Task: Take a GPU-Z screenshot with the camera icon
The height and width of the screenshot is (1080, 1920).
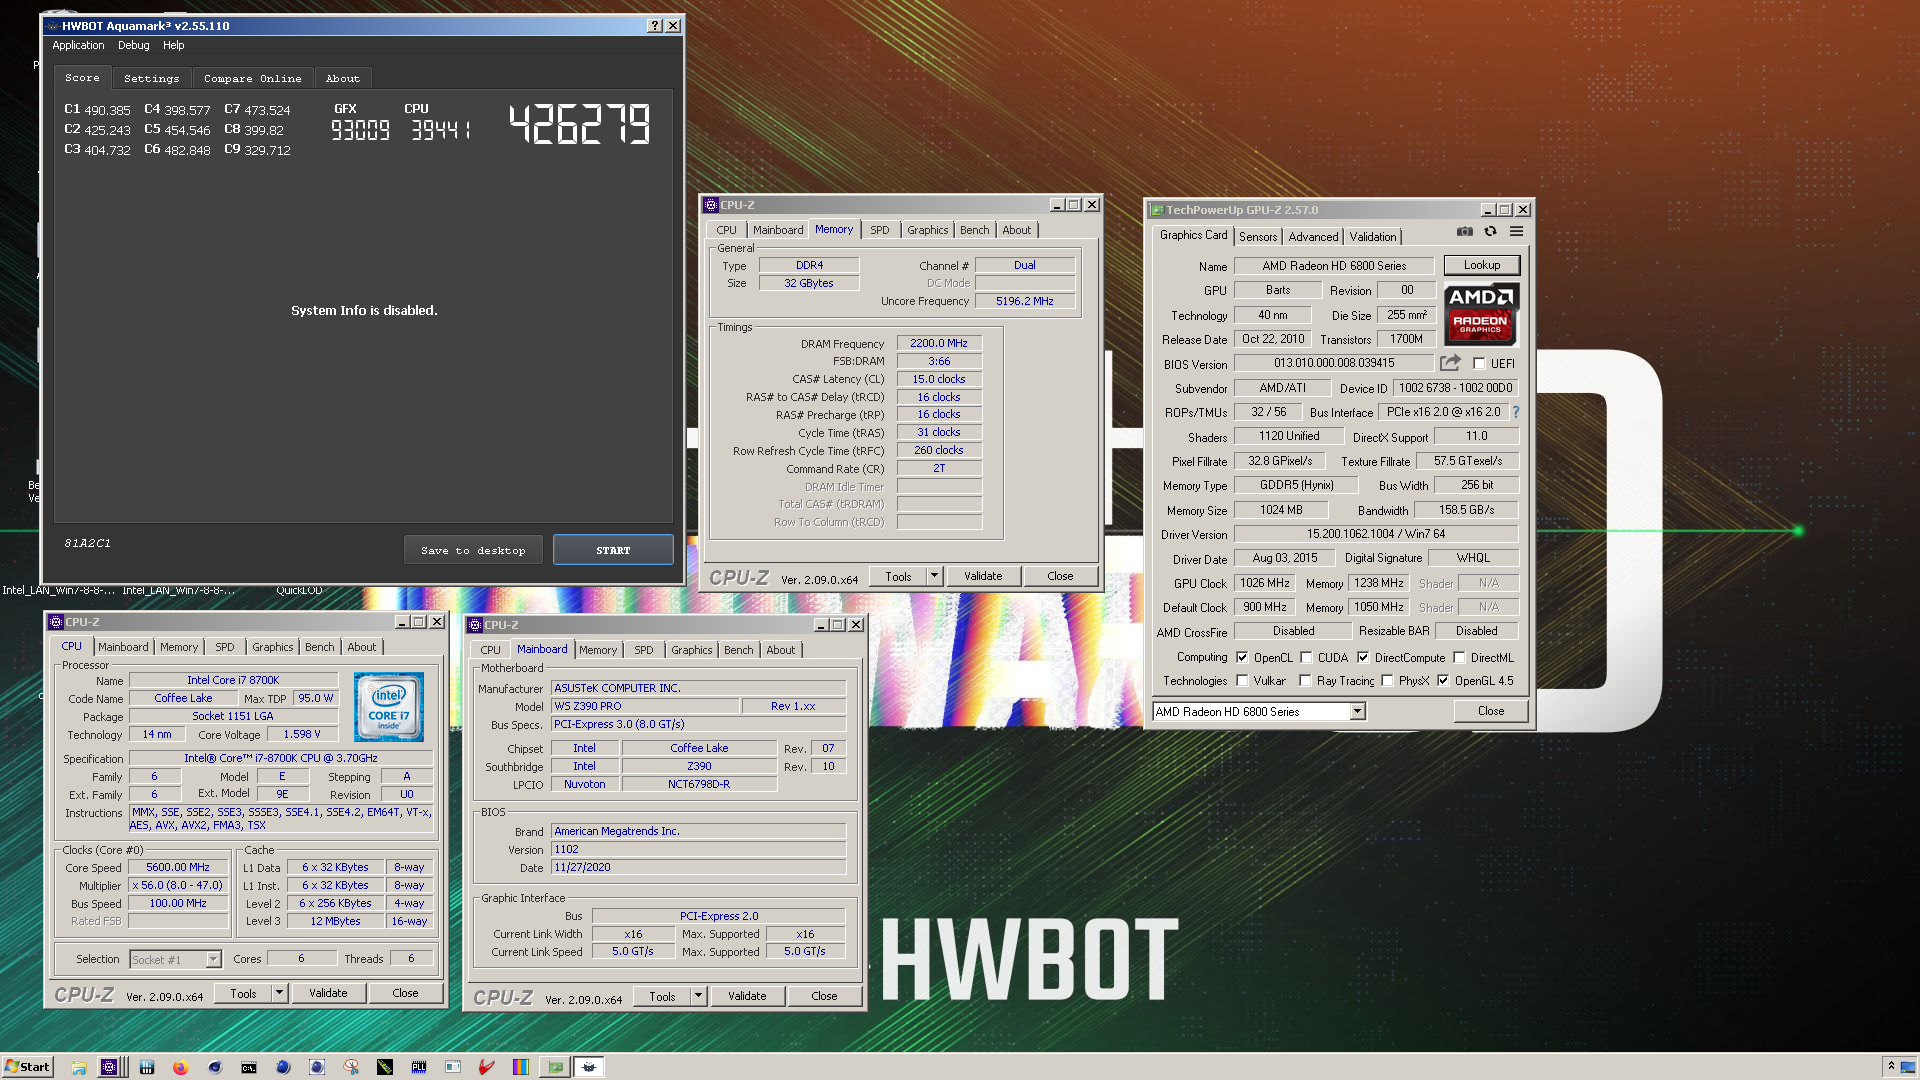Action: (x=1464, y=231)
